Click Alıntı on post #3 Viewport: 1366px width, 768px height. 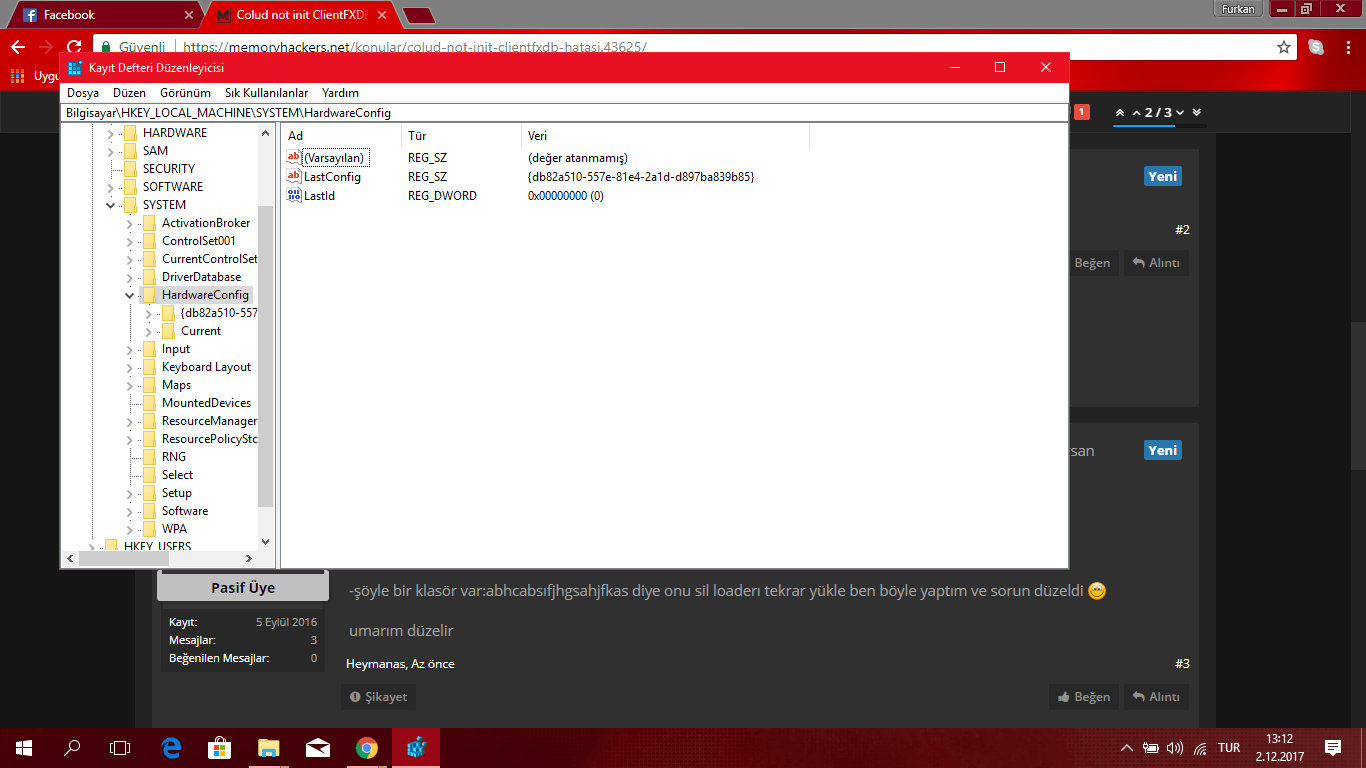pos(1156,697)
